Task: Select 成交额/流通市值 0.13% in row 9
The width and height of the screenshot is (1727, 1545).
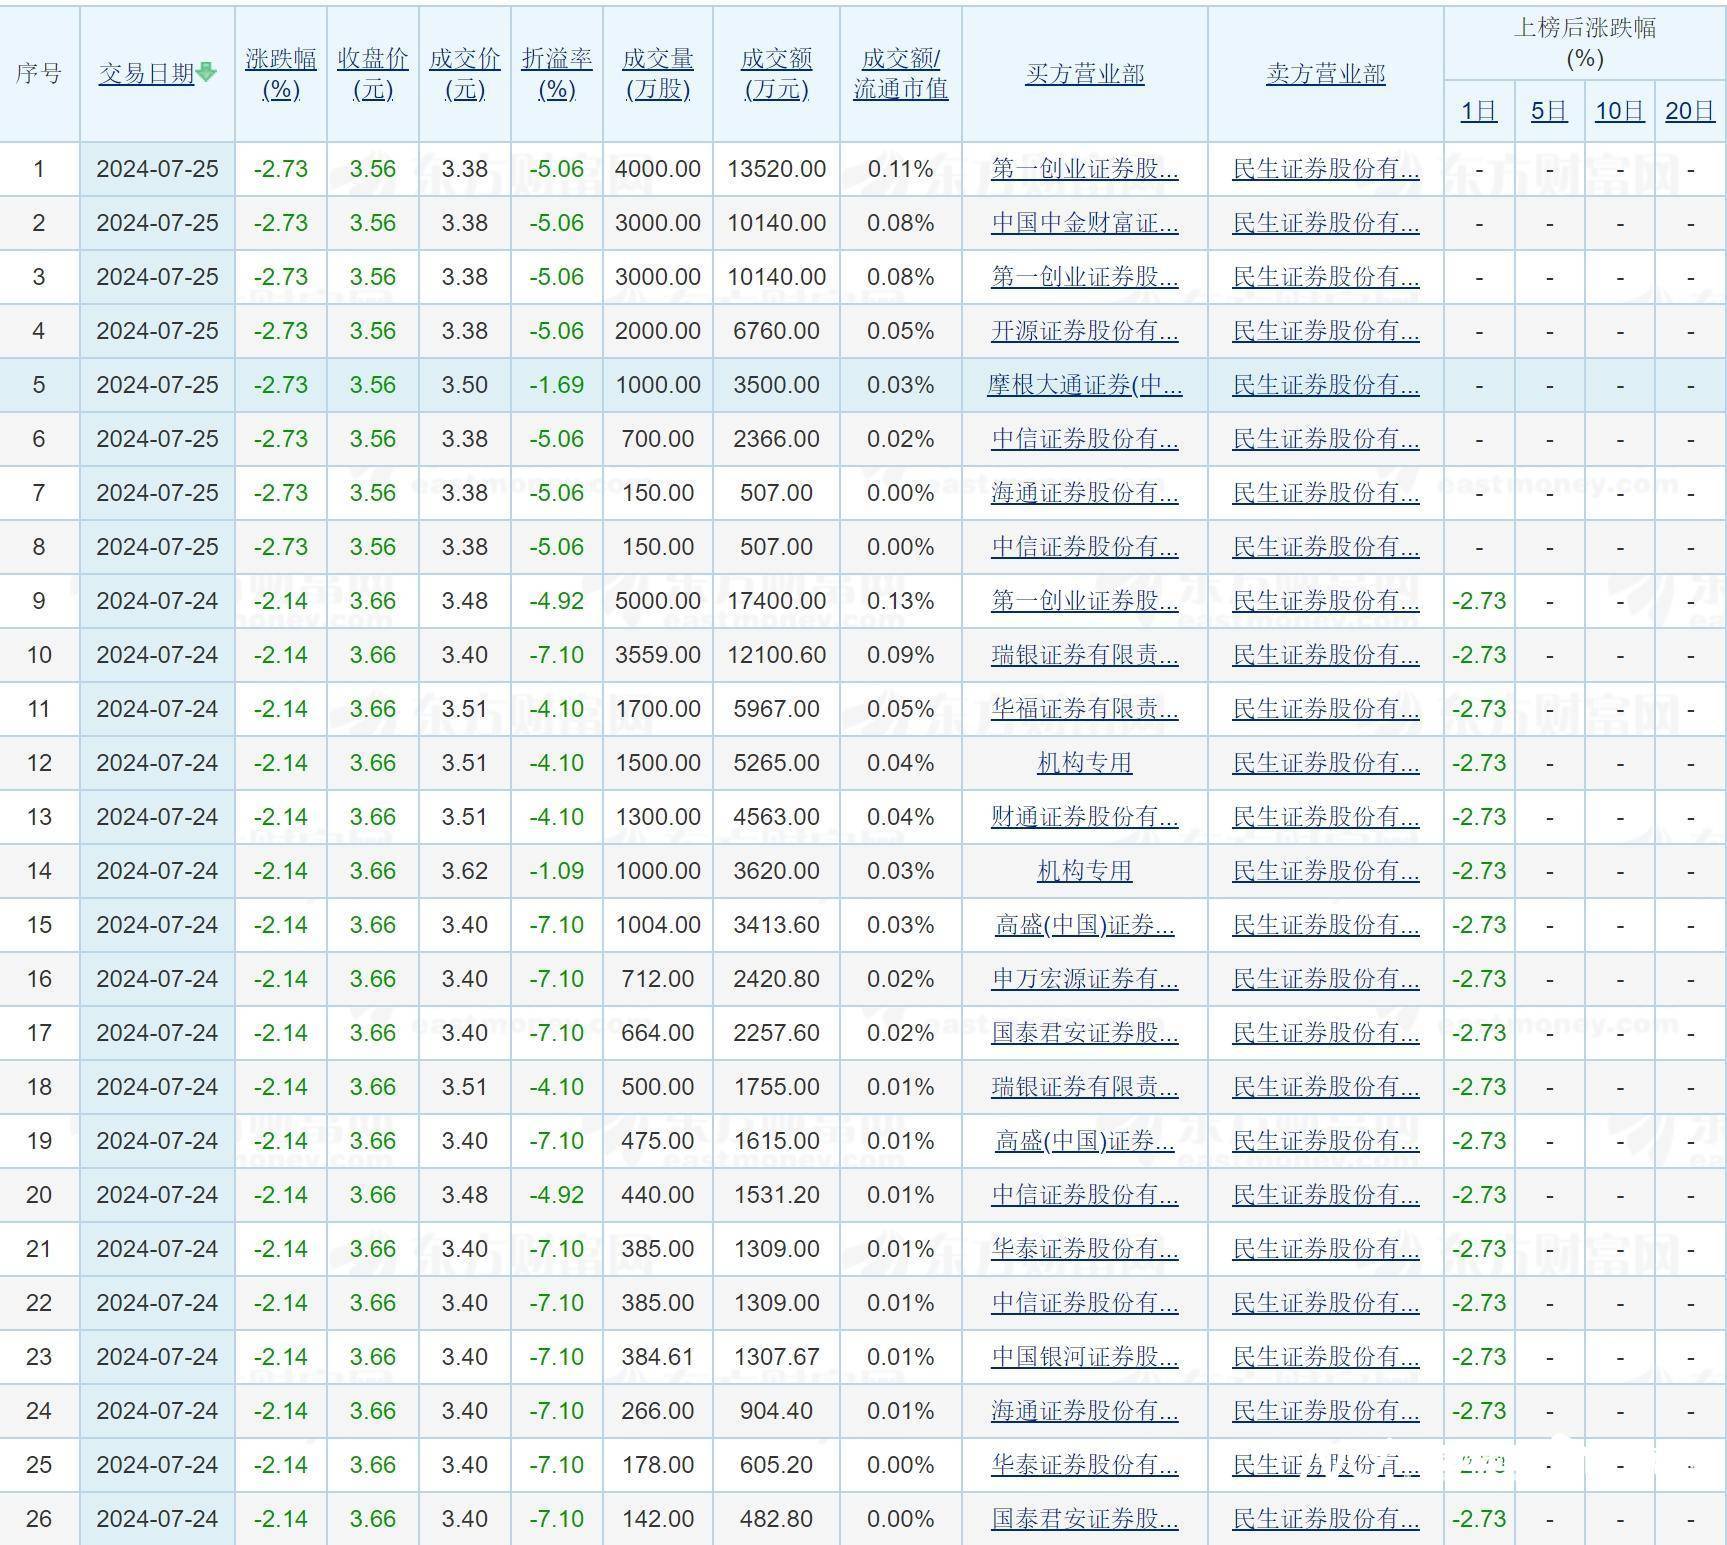Action: (901, 601)
